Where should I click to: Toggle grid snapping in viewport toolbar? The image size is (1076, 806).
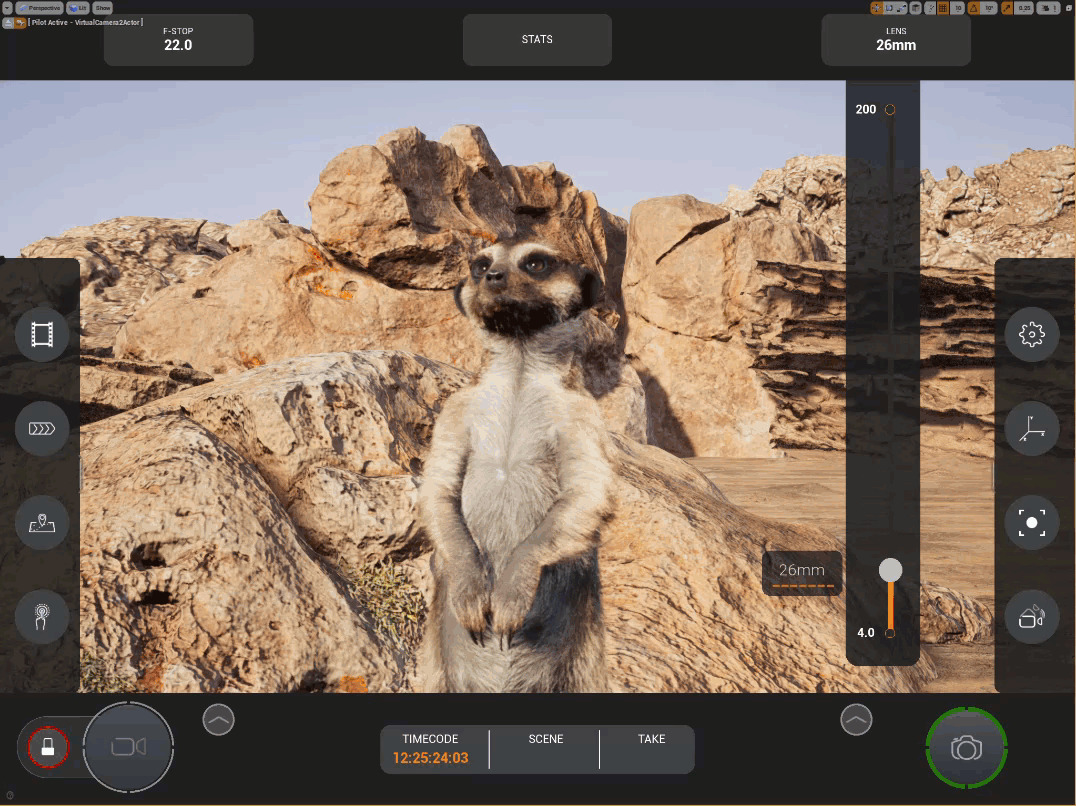tap(943, 8)
